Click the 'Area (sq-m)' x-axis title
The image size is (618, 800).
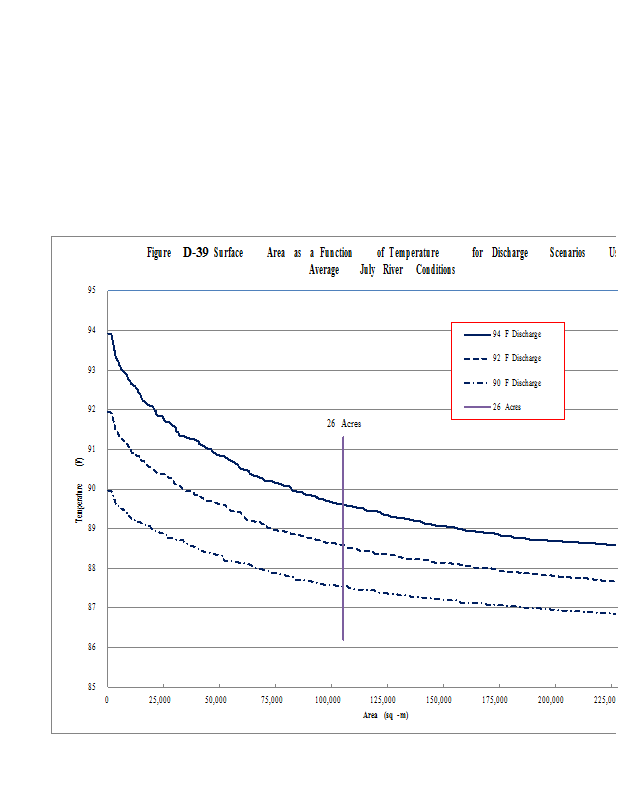(x=384, y=715)
